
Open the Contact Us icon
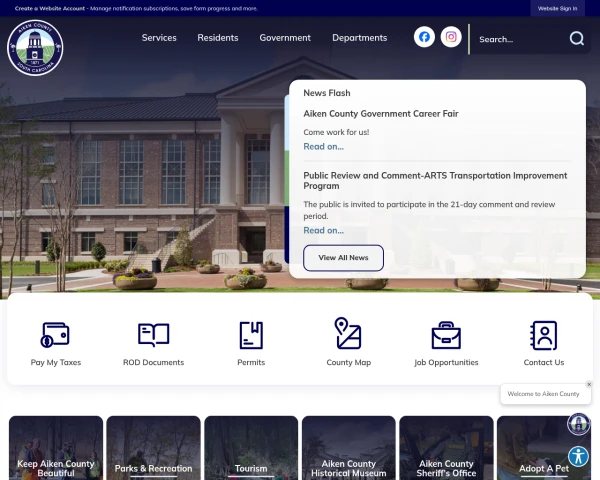pyautogui.click(x=544, y=334)
